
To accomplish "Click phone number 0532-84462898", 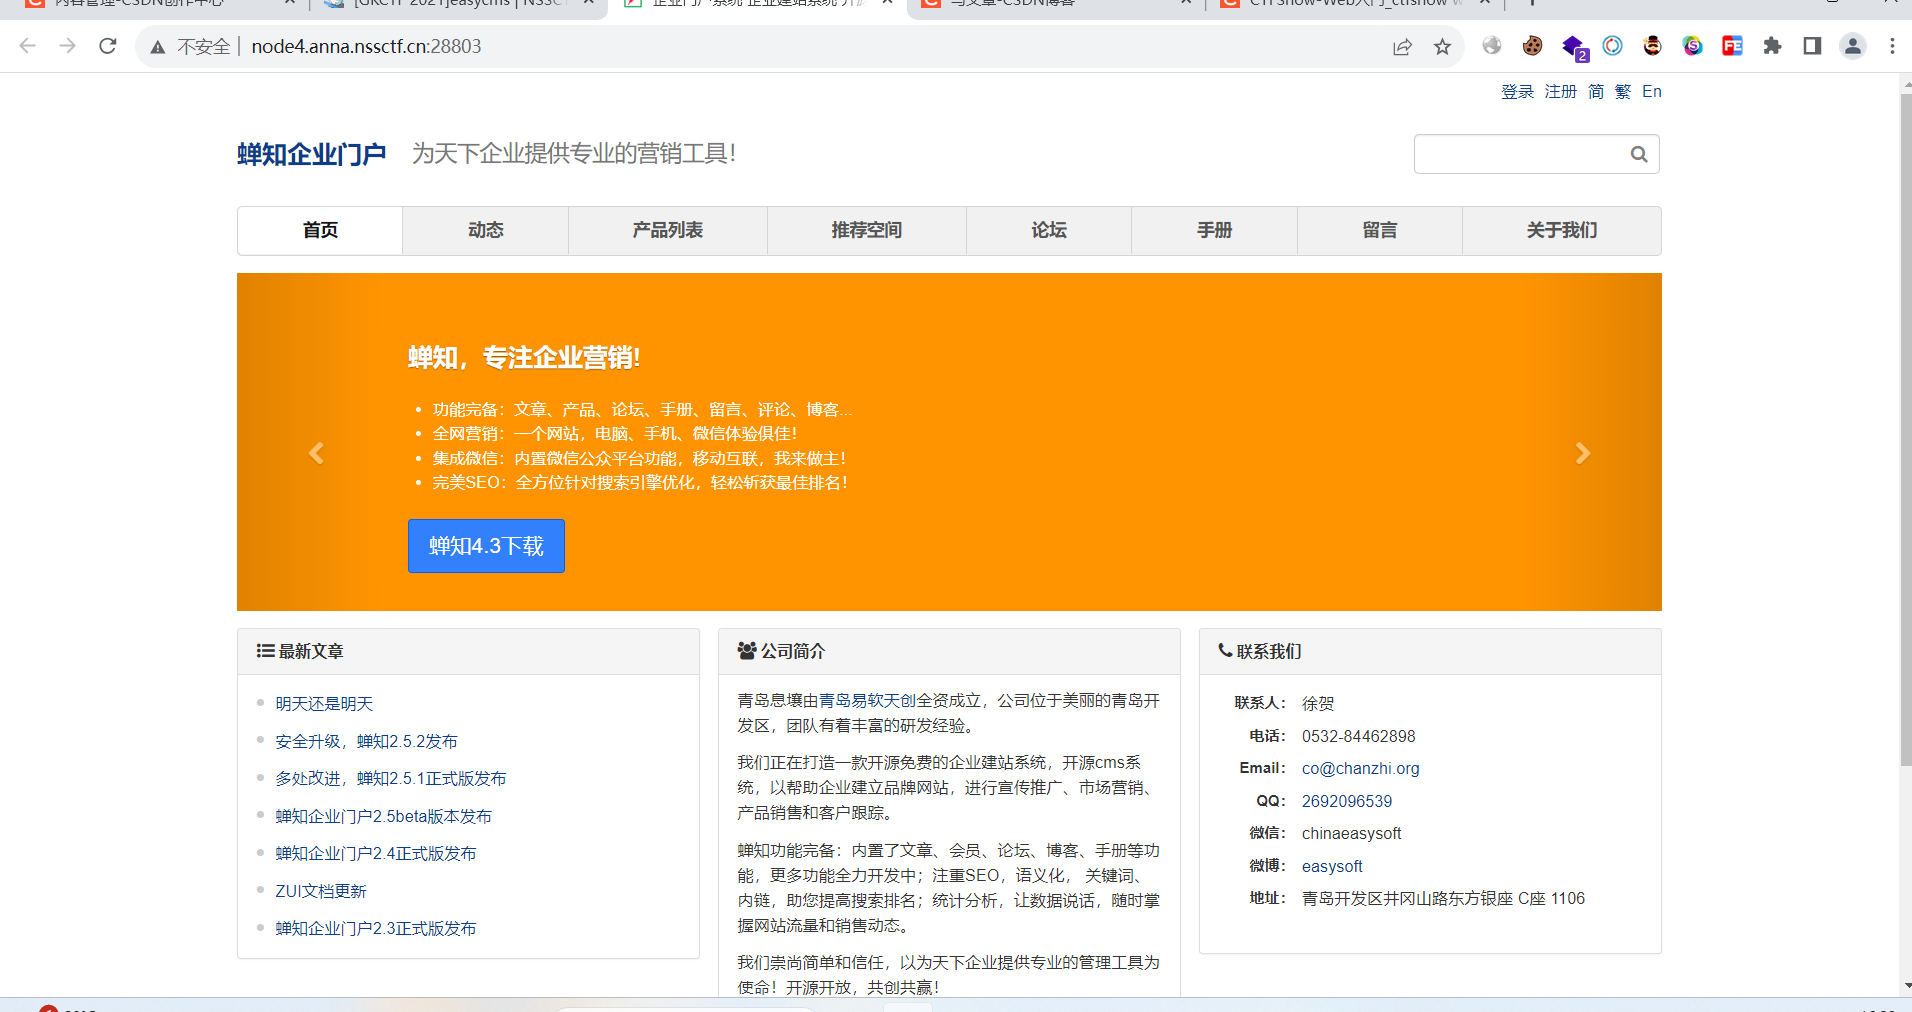I will pyautogui.click(x=1358, y=736).
